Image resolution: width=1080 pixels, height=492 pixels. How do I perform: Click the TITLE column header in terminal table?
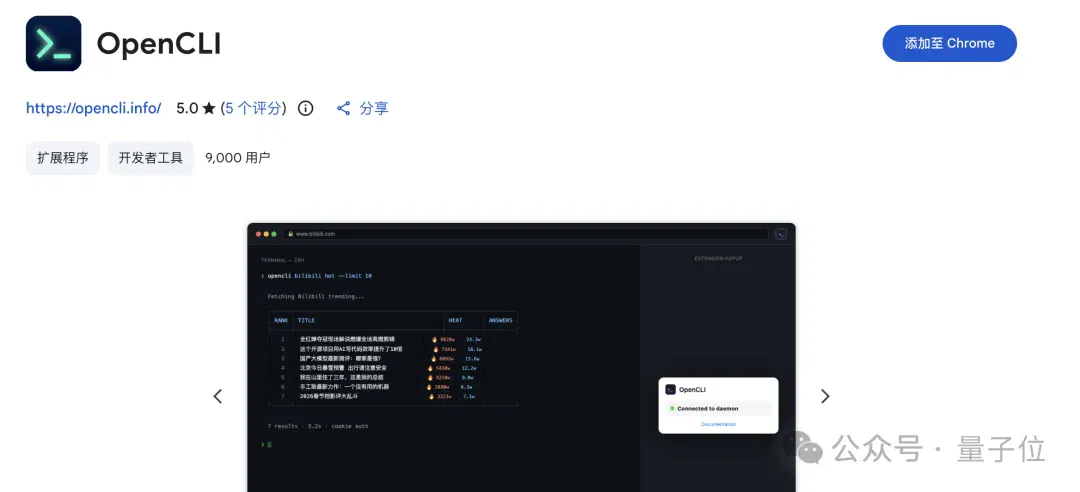click(x=306, y=320)
